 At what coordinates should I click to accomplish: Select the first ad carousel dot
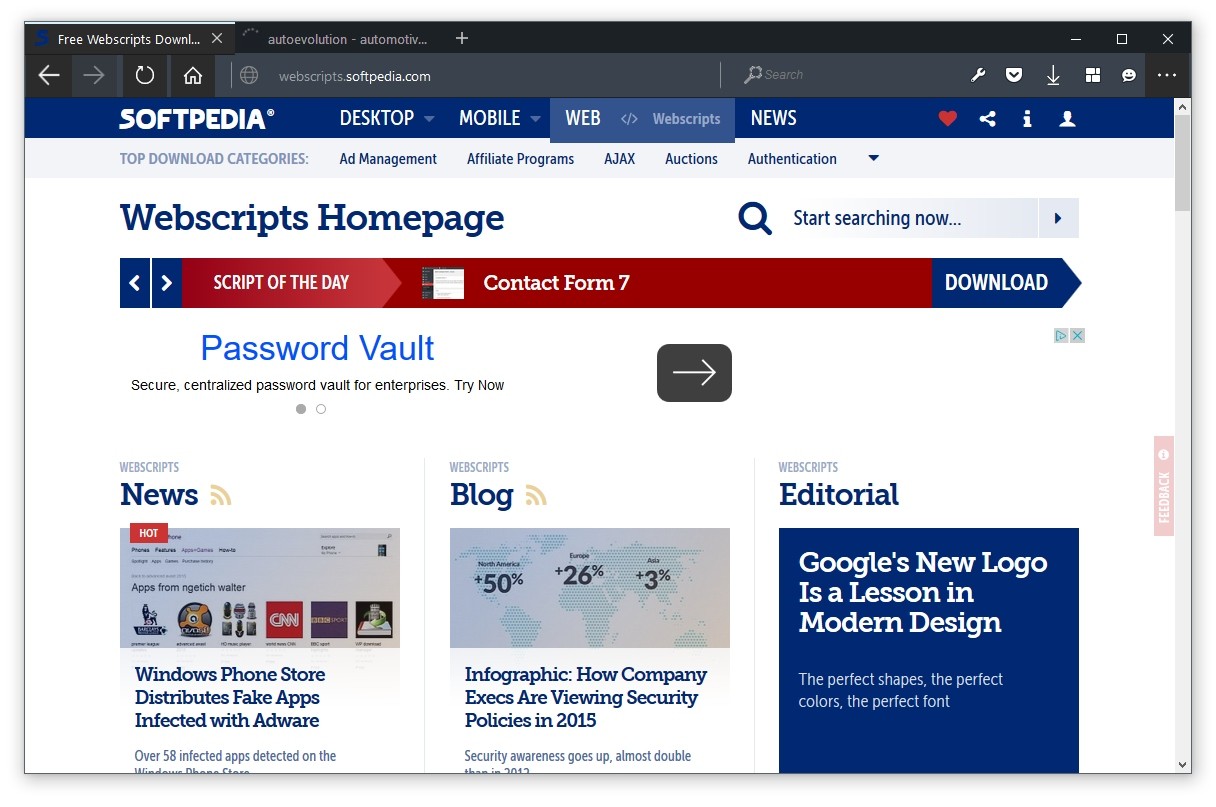pos(301,409)
